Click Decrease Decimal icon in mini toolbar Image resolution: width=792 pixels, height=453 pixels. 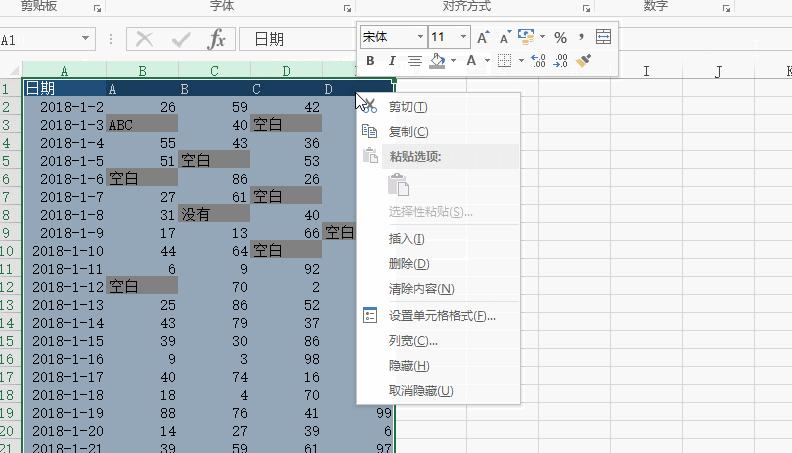(x=561, y=61)
